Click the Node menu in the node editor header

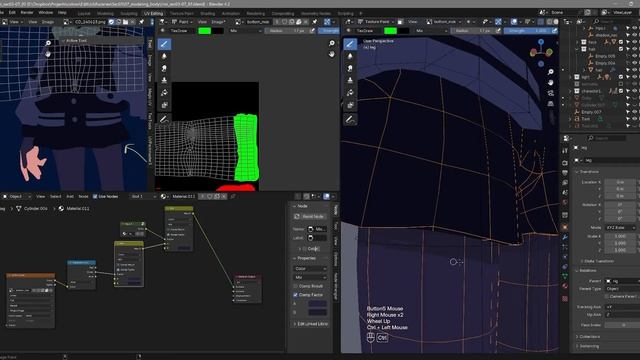click(x=83, y=196)
